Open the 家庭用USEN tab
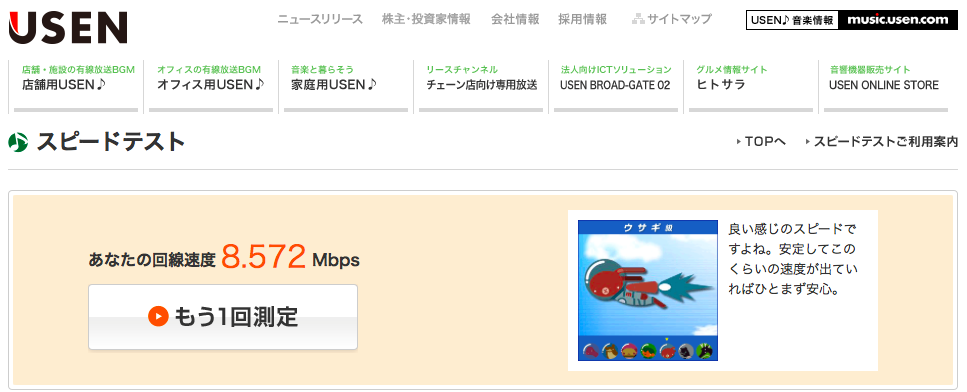This screenshot has height=392, width=967. click(345, 86)
